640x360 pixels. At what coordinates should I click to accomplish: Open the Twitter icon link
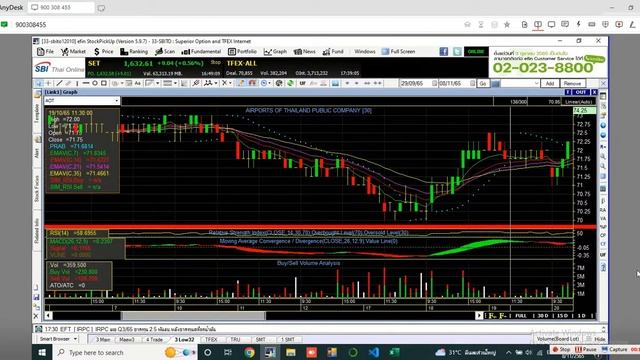(457, 51)
